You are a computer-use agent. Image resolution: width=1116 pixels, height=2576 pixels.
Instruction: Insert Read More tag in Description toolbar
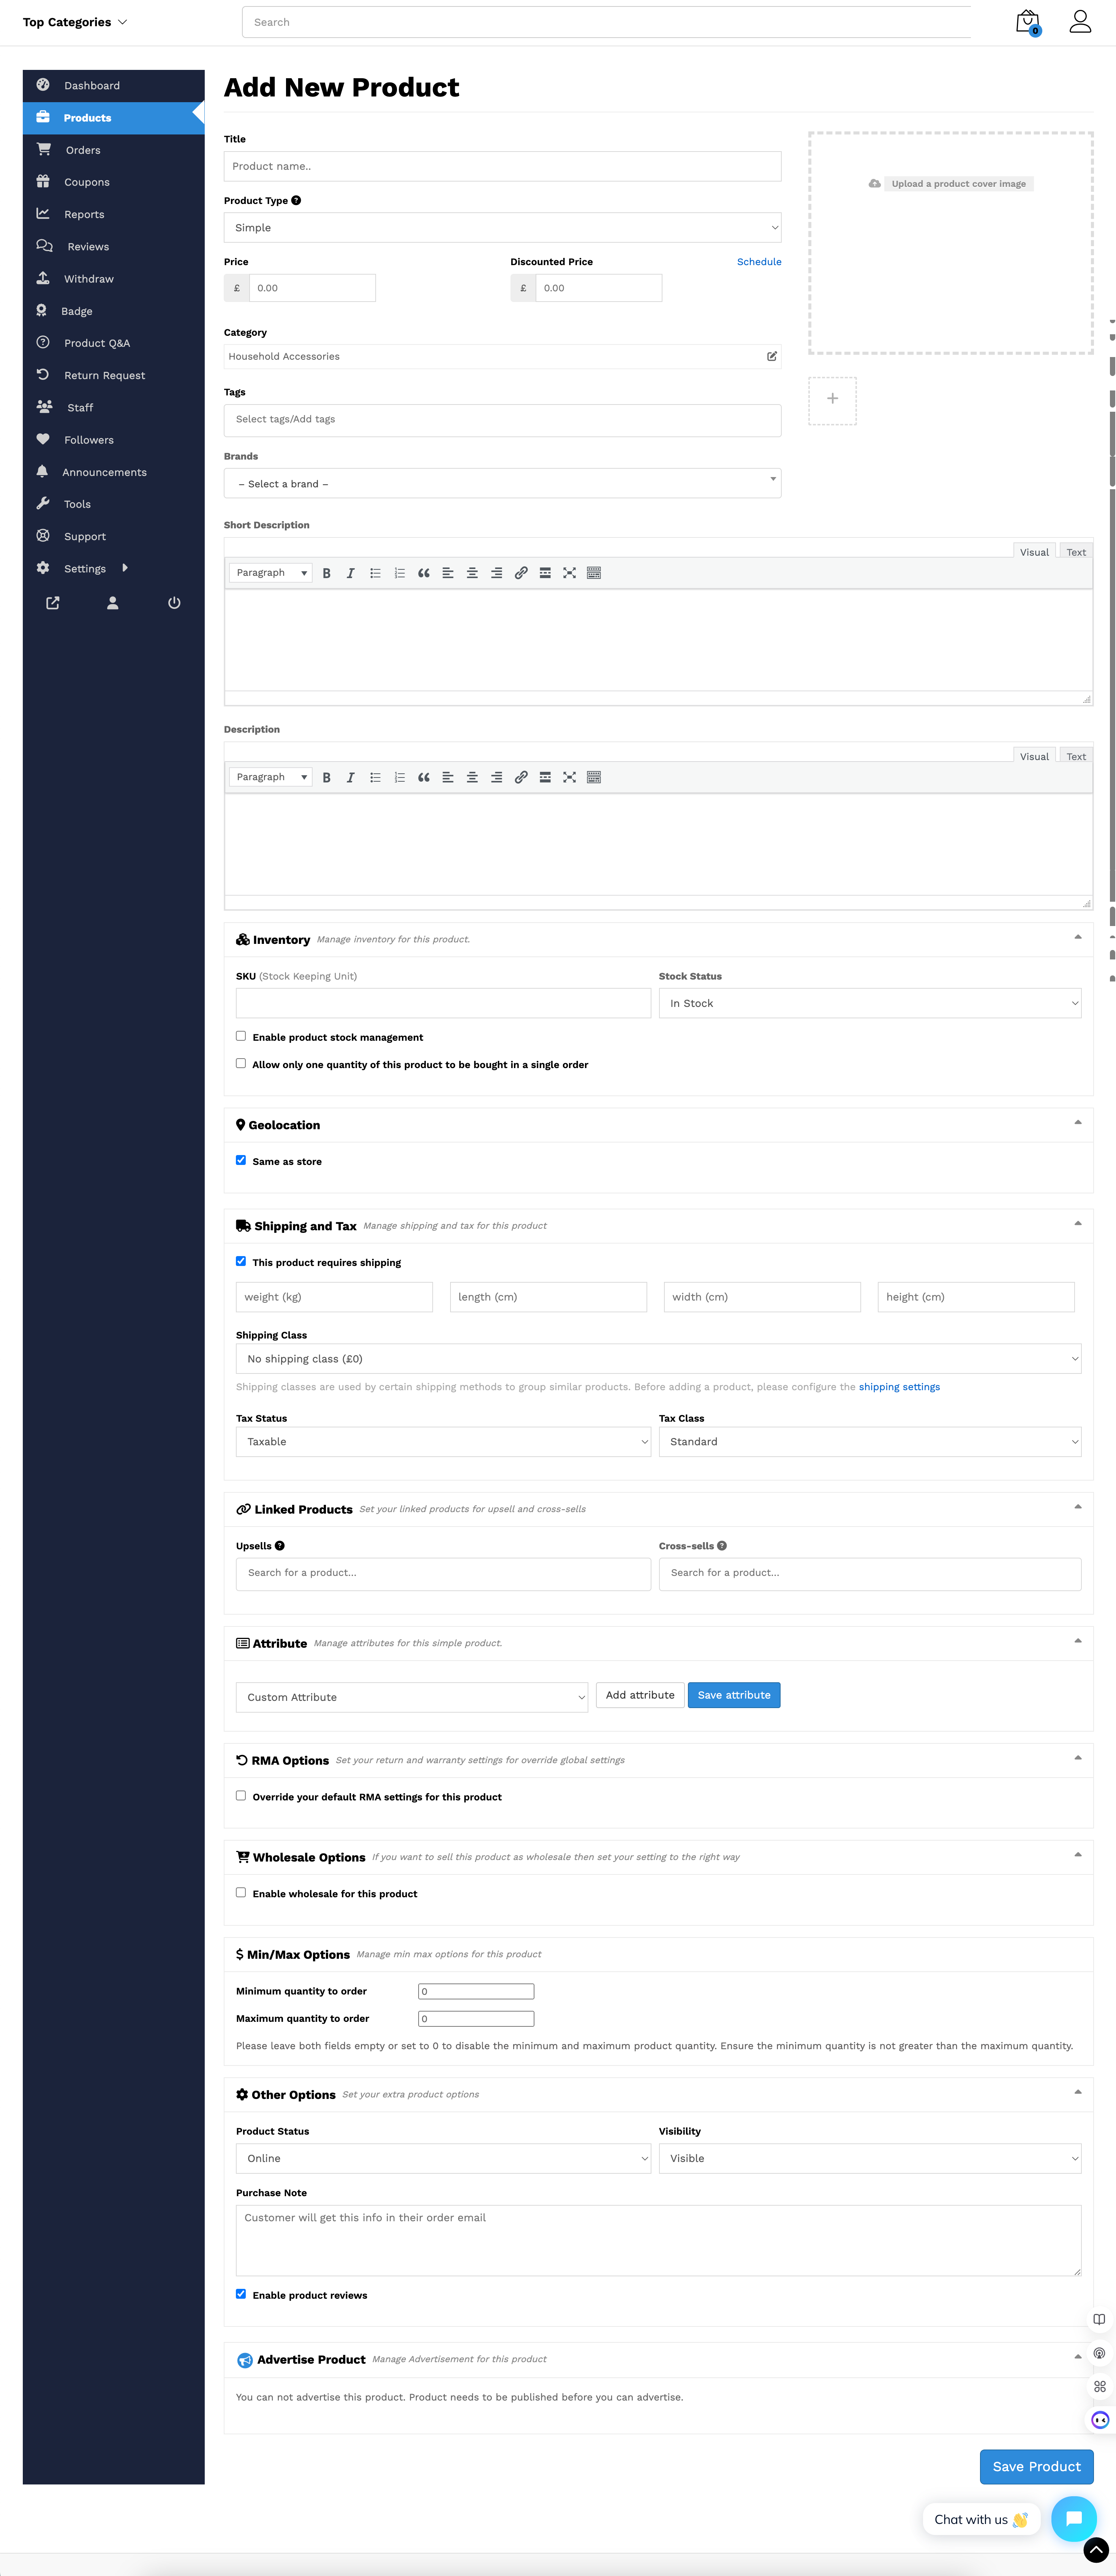[x=545, y=777]
